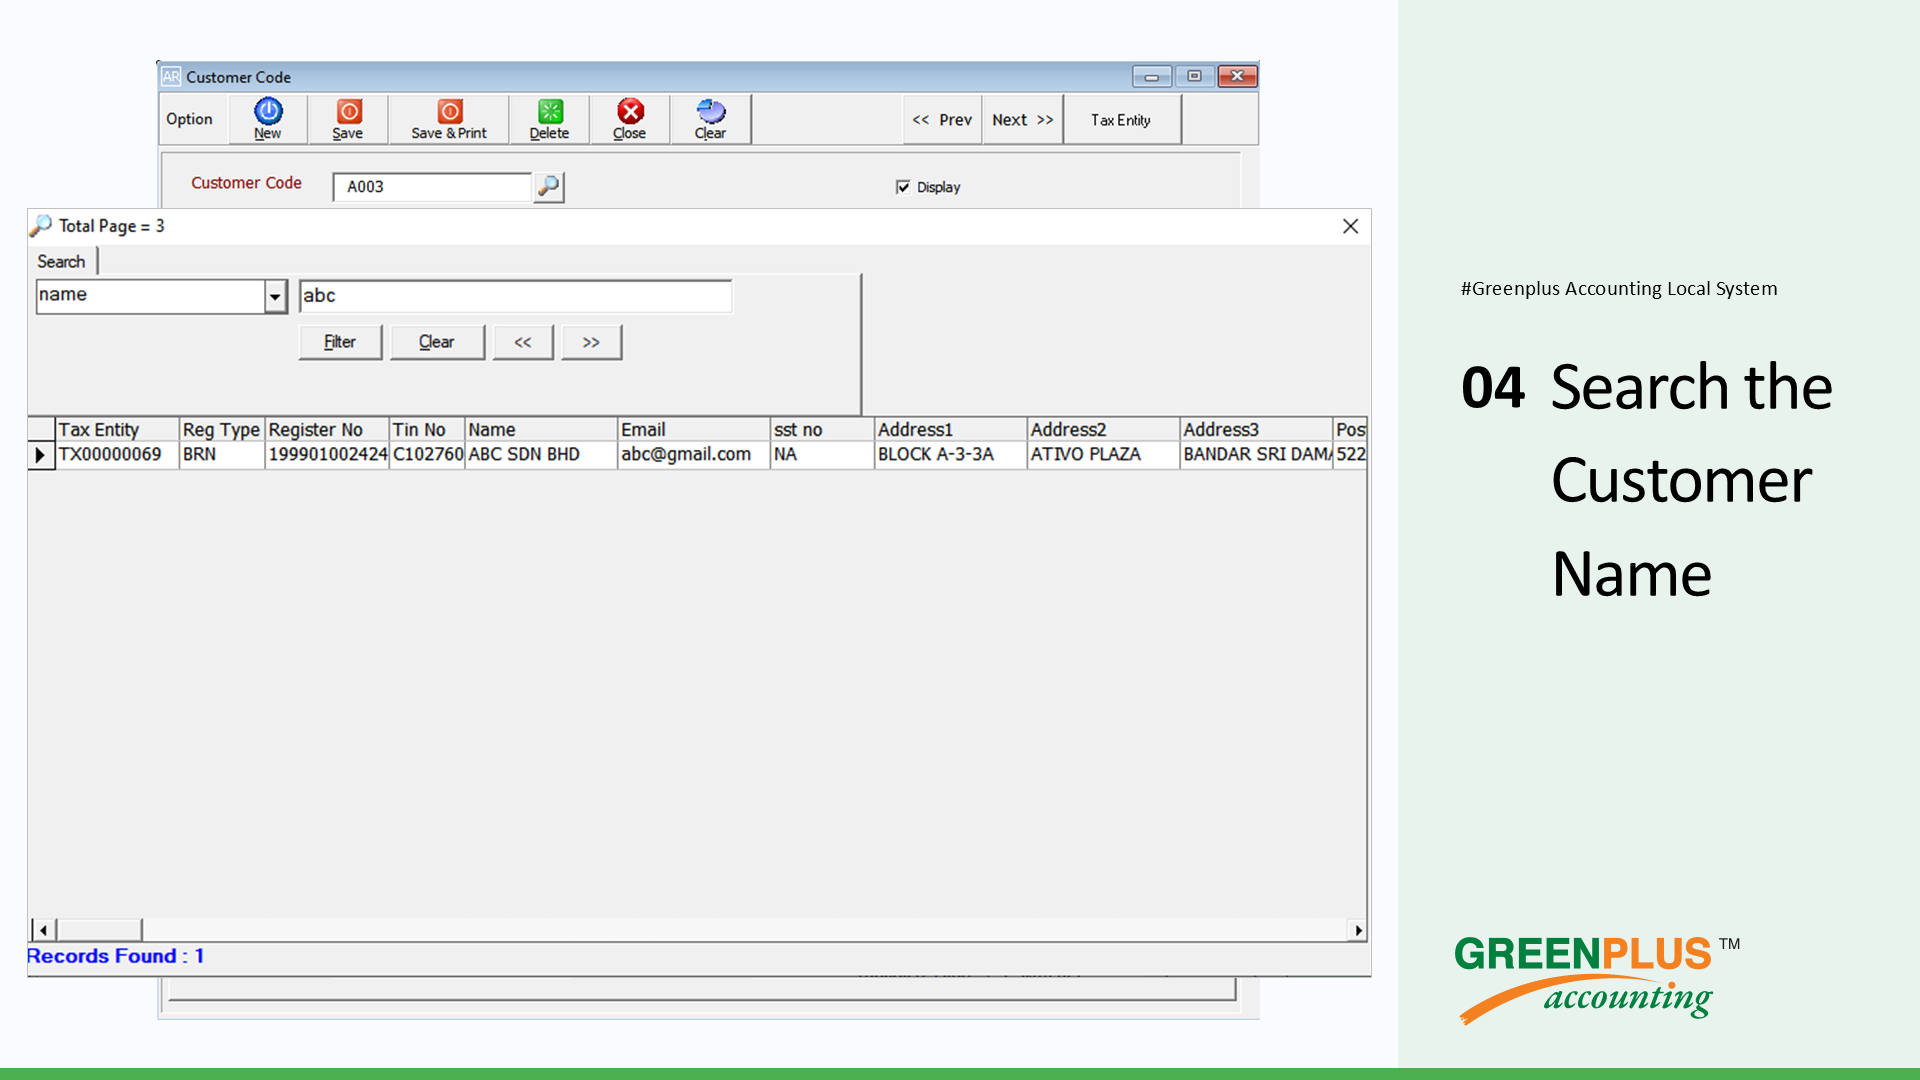The height and width of the screenshot is (1080, 1920).
Task: Click the BLOCK A-3-3A address cell
Action: [950, 455]
